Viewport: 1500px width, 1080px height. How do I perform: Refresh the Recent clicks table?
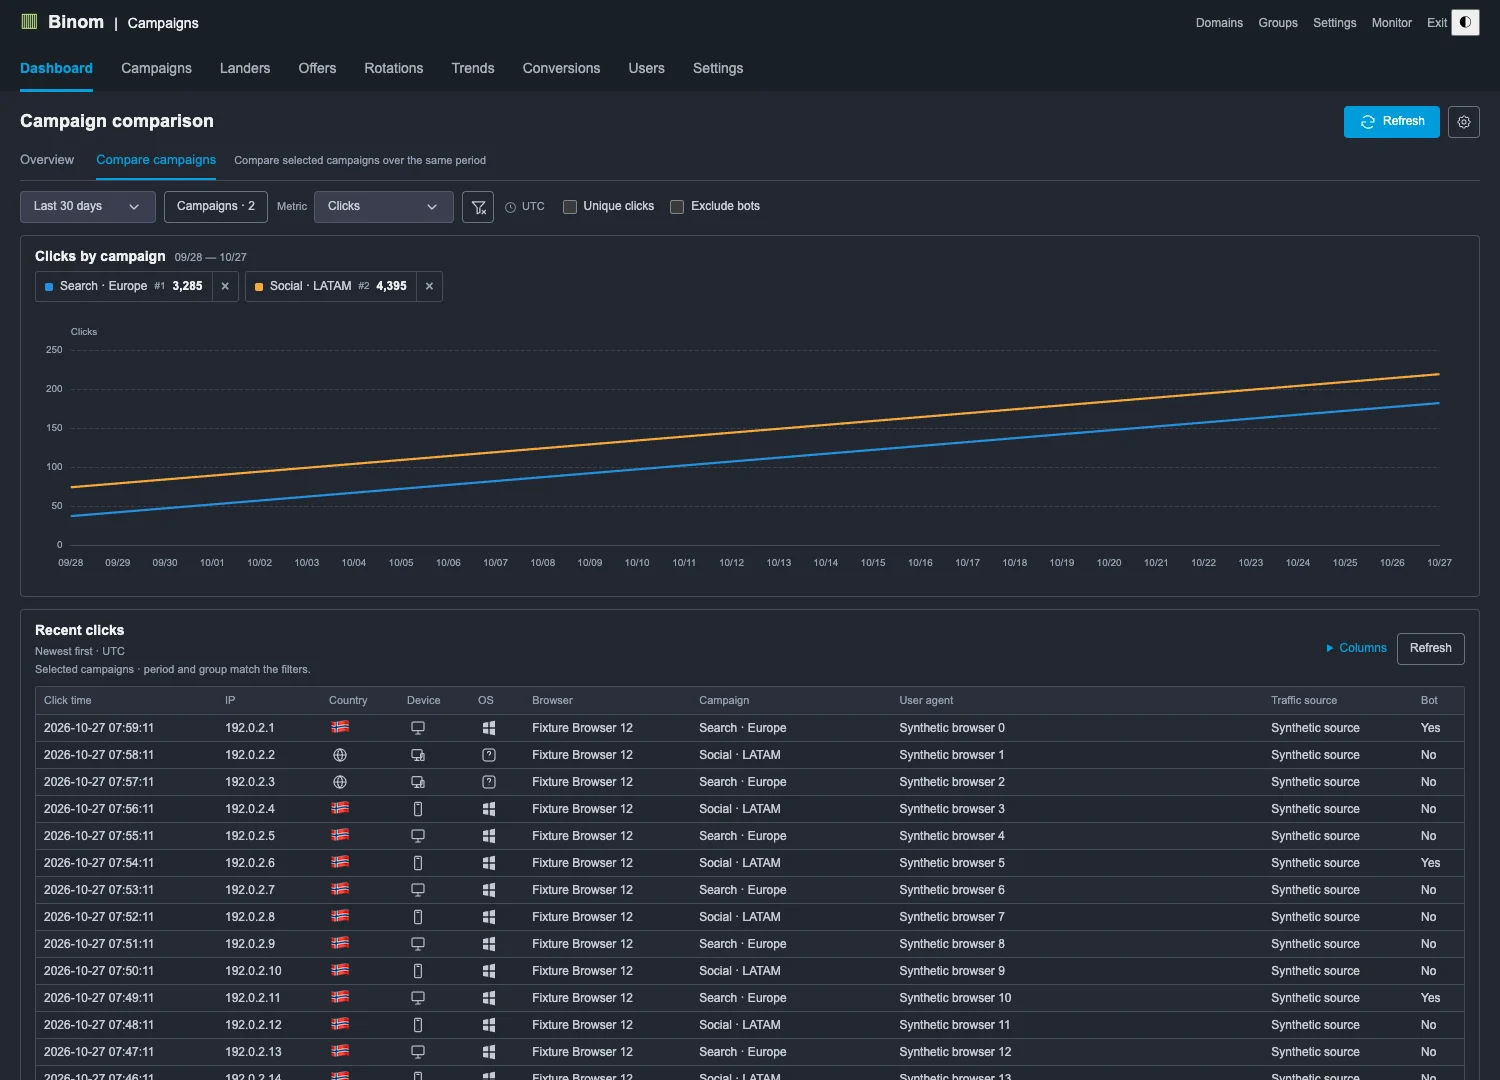(x=1431, y=649)
